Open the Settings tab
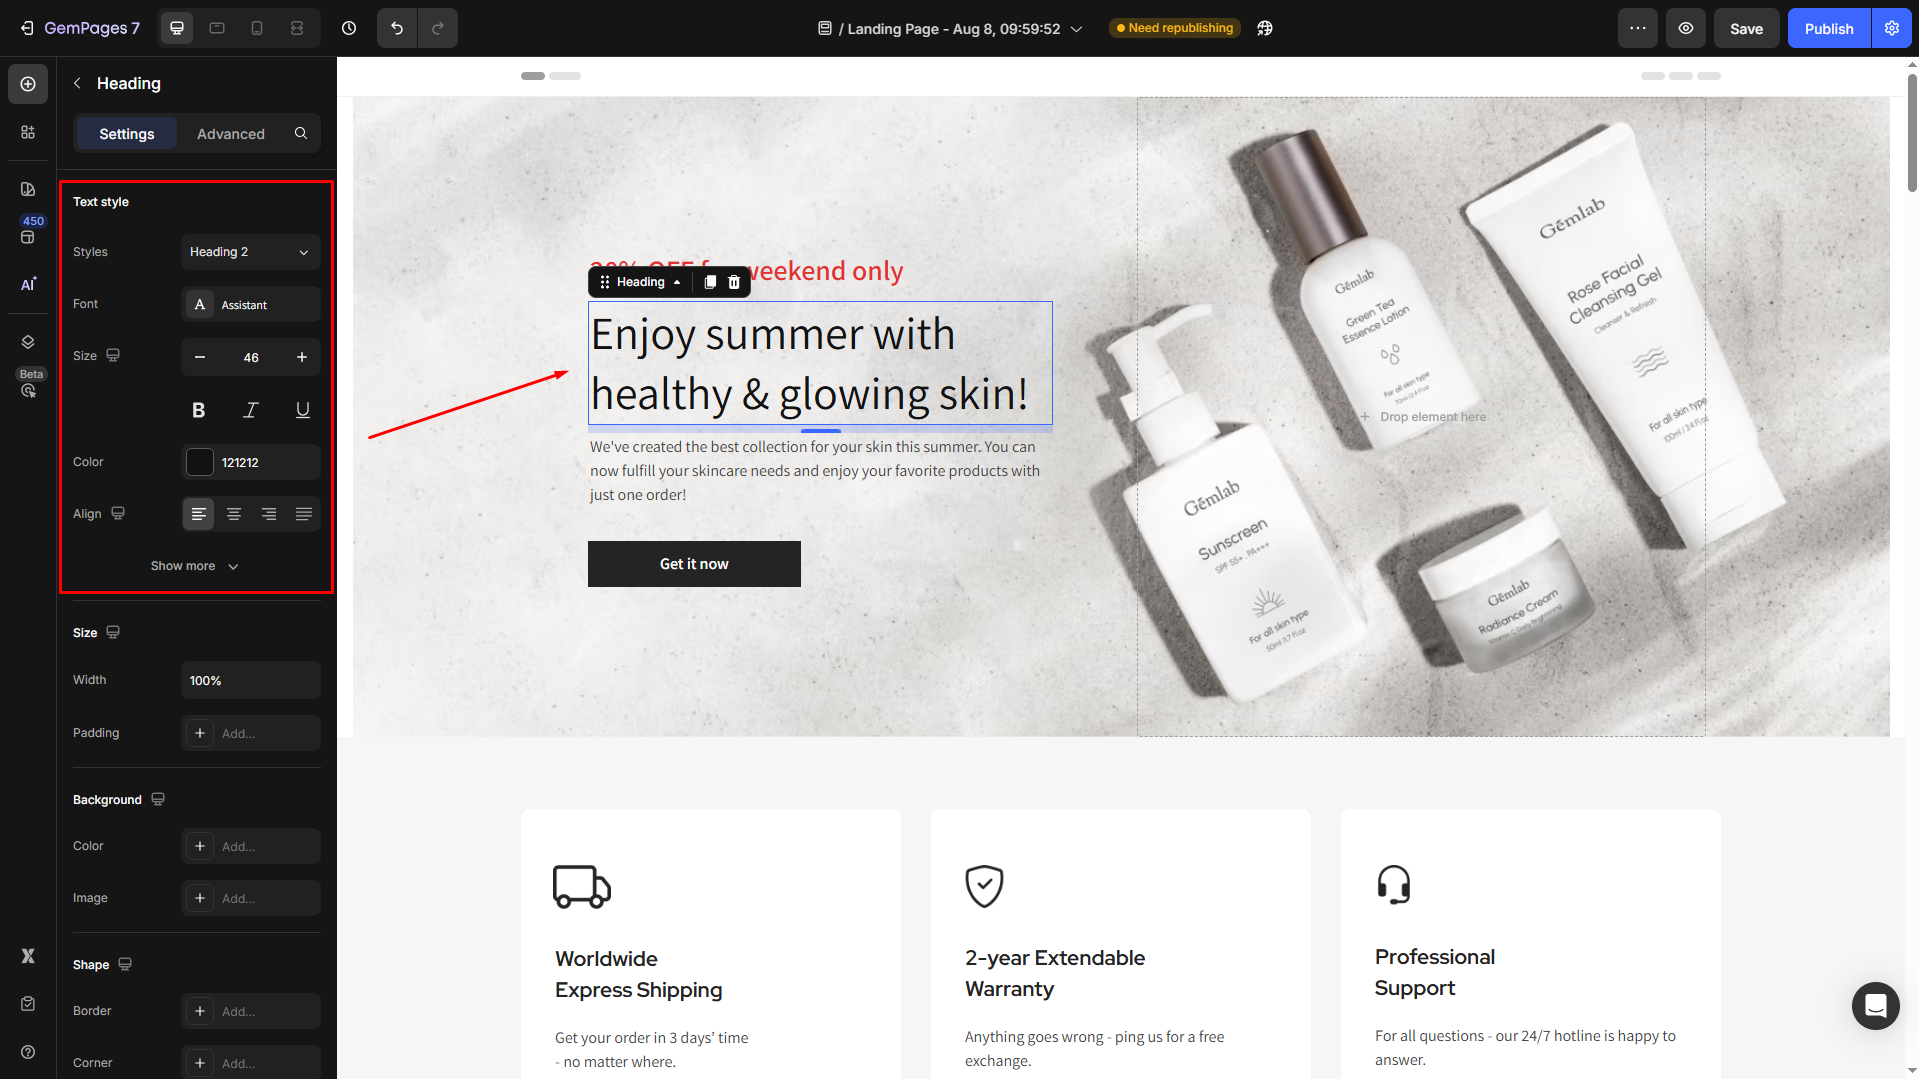 [127, 134]
